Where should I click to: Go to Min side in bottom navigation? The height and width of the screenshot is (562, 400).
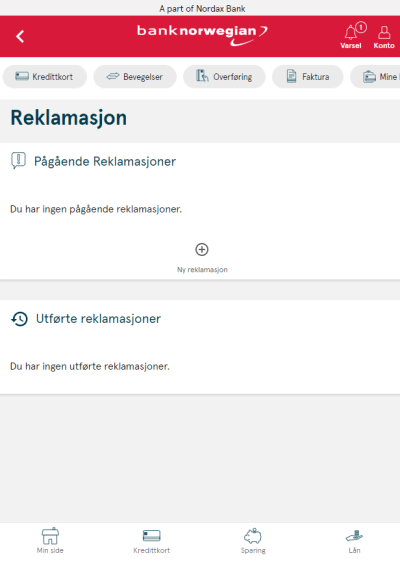click(50, 541)
